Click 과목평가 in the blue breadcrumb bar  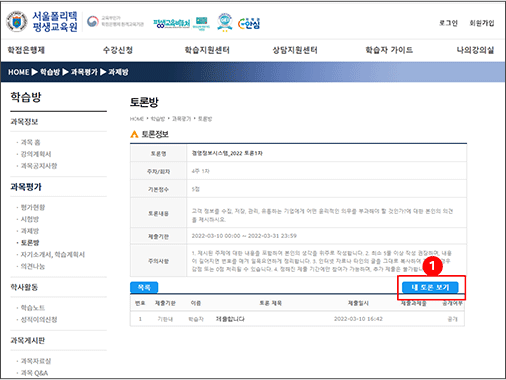pos(84,72)
